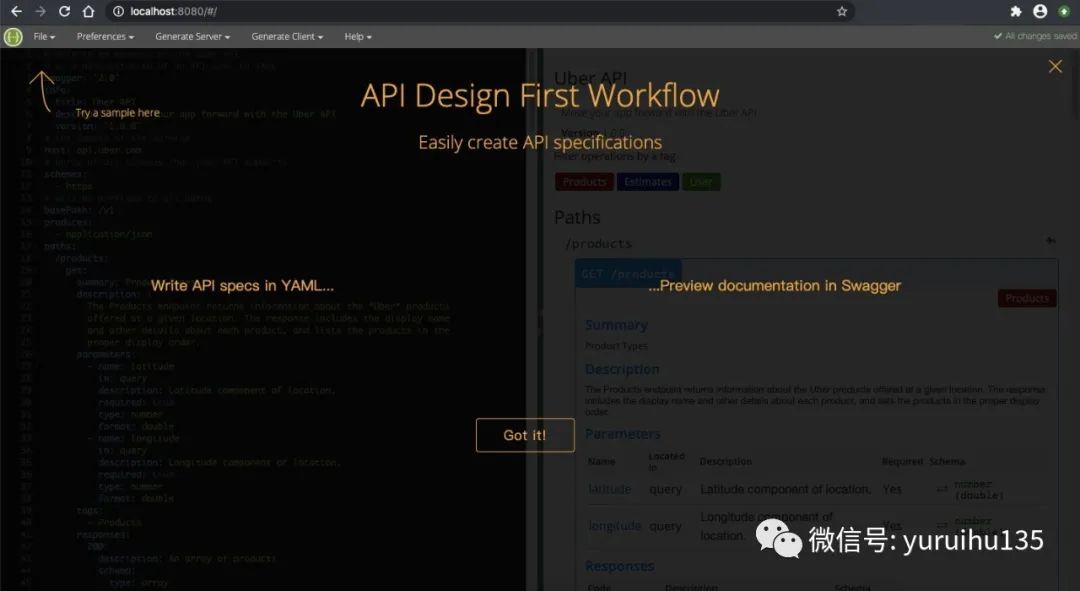Click the Write API specs in YAML caption
This screenshot has width=1080, height=591.
(242, 286)
